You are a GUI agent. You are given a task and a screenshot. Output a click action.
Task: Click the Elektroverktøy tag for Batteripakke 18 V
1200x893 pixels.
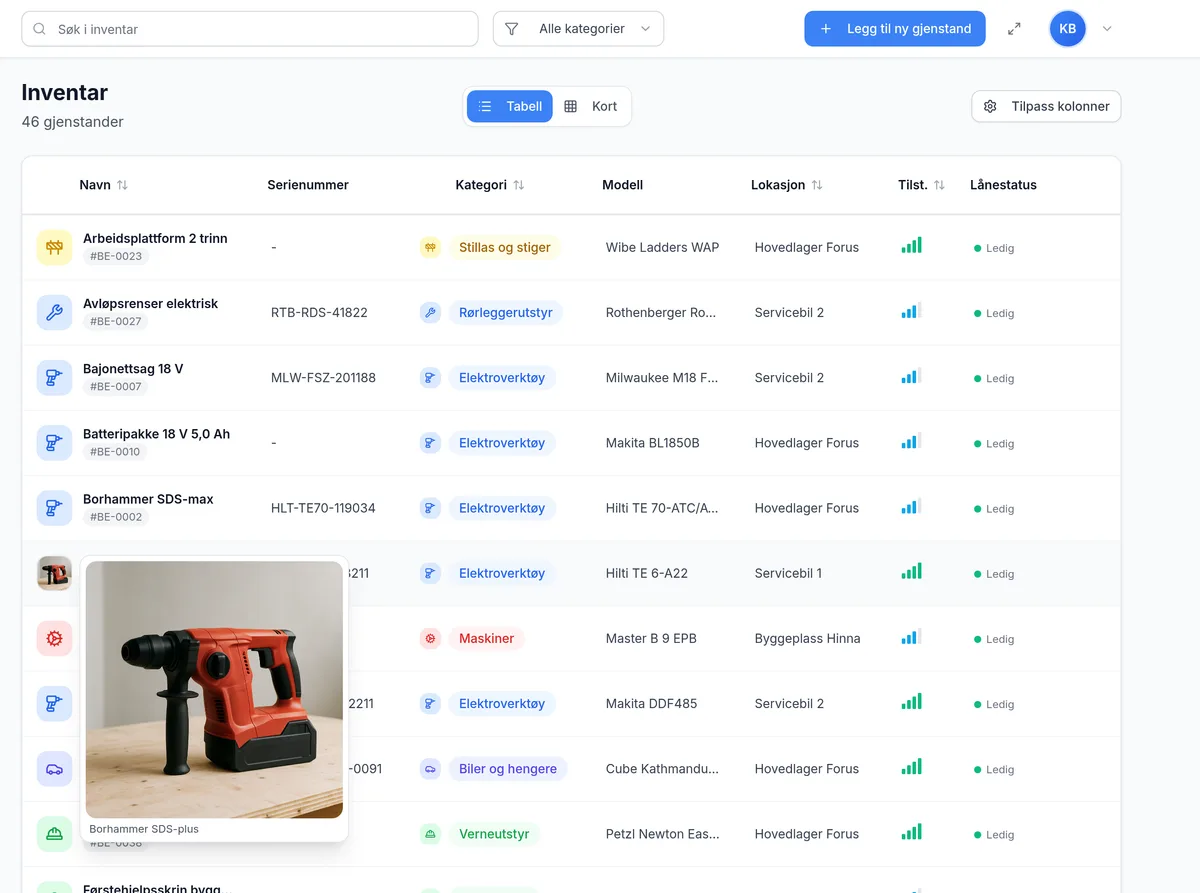(502, 443)
